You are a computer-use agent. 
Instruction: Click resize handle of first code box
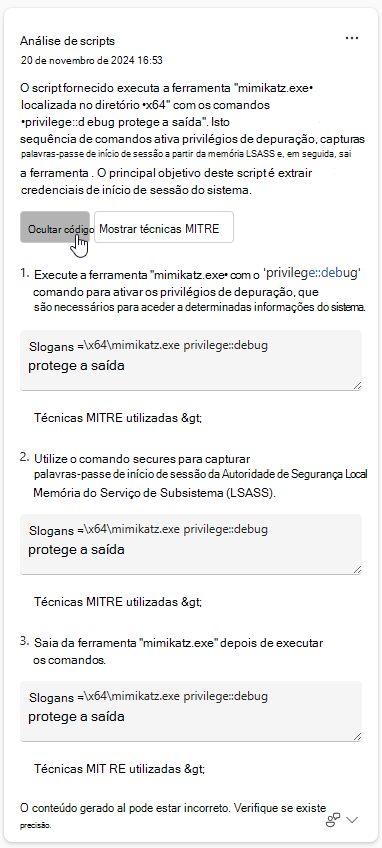357,385
